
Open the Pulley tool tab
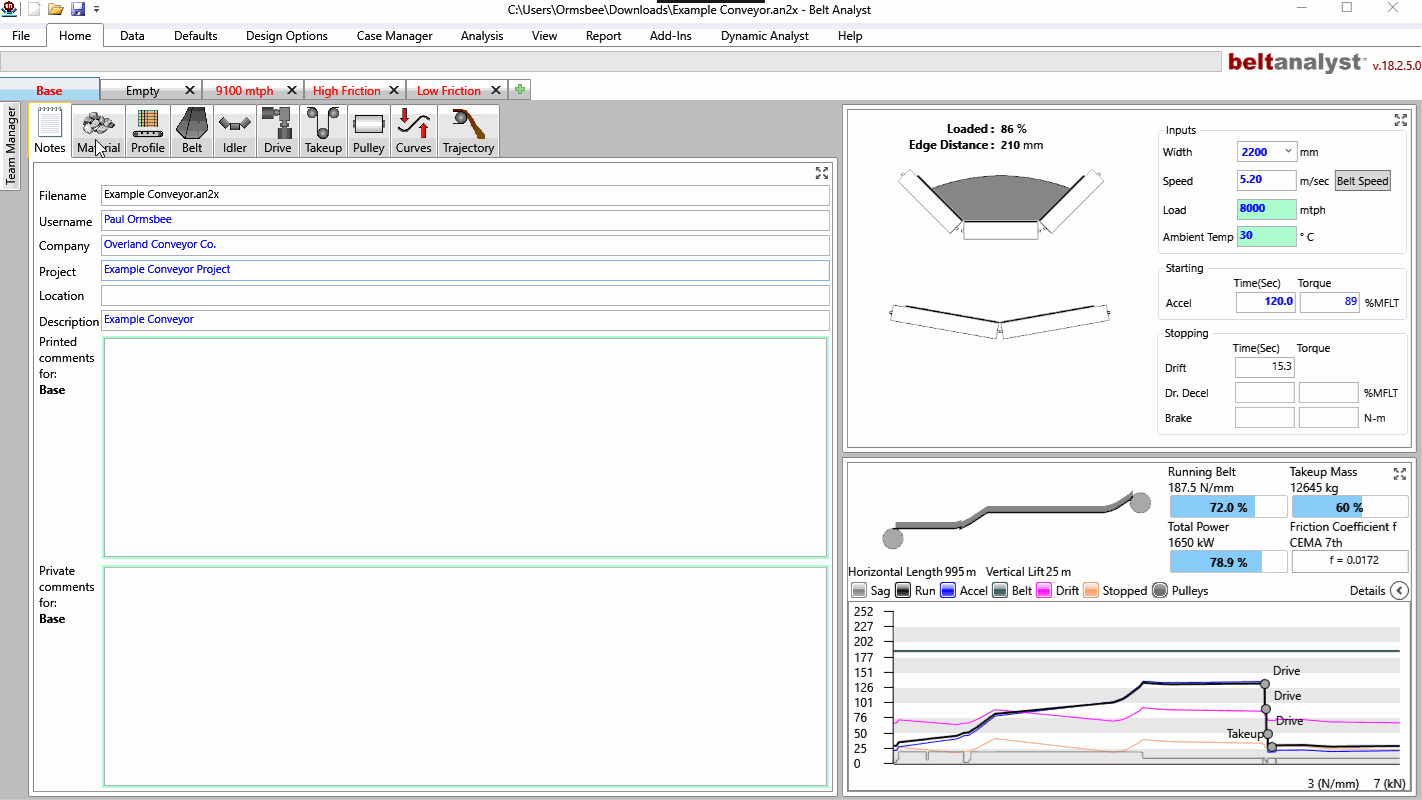tap(369, 131)
